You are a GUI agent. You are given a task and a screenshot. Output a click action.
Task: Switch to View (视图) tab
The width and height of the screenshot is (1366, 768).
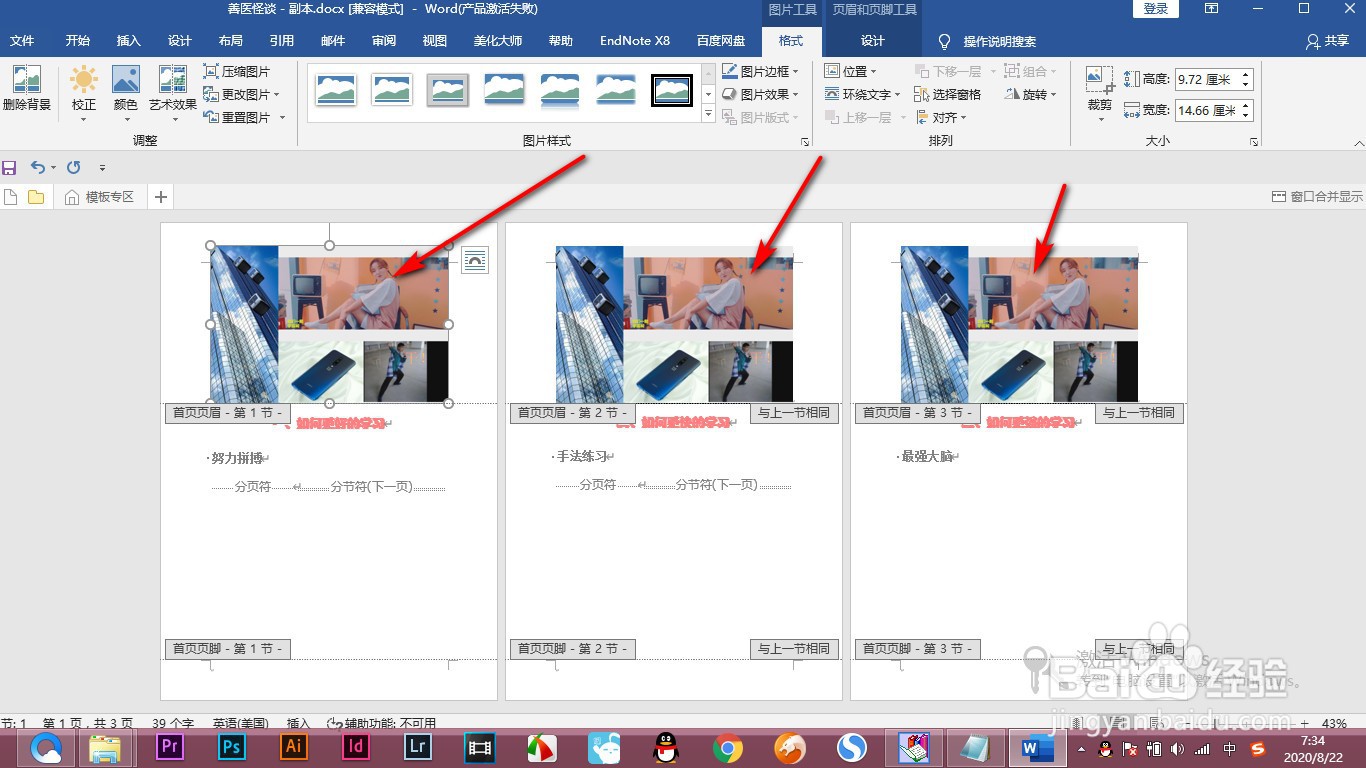(435, 41)
